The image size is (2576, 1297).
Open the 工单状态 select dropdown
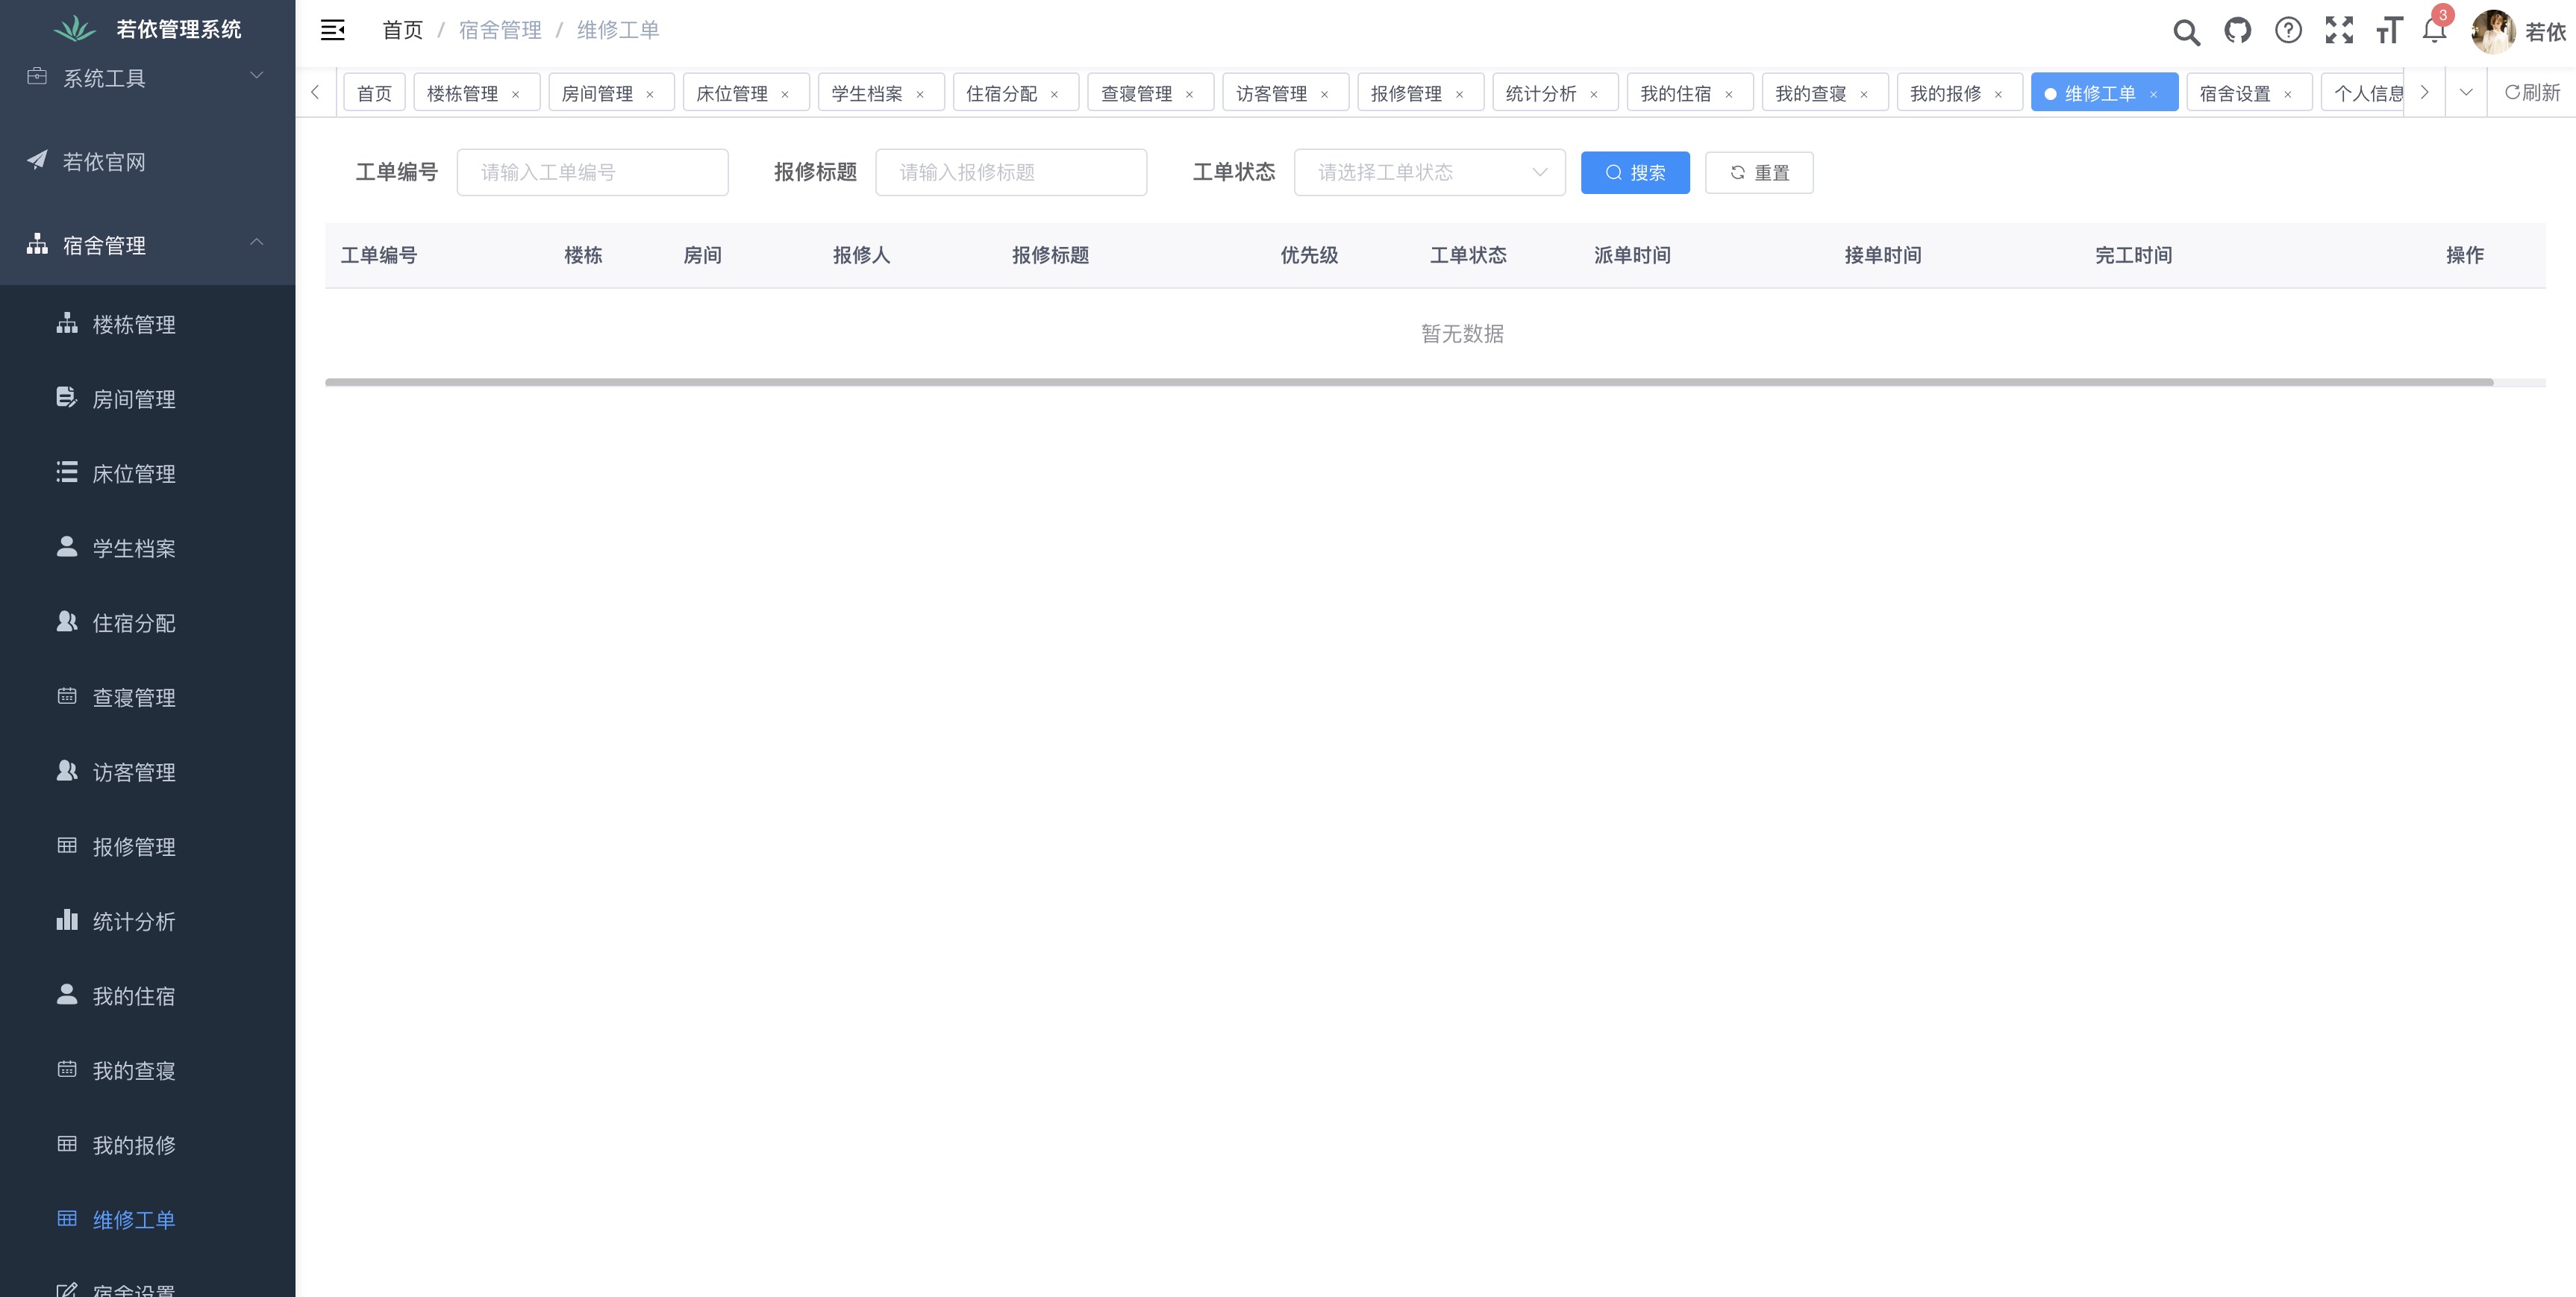[x=1429, y=172]
